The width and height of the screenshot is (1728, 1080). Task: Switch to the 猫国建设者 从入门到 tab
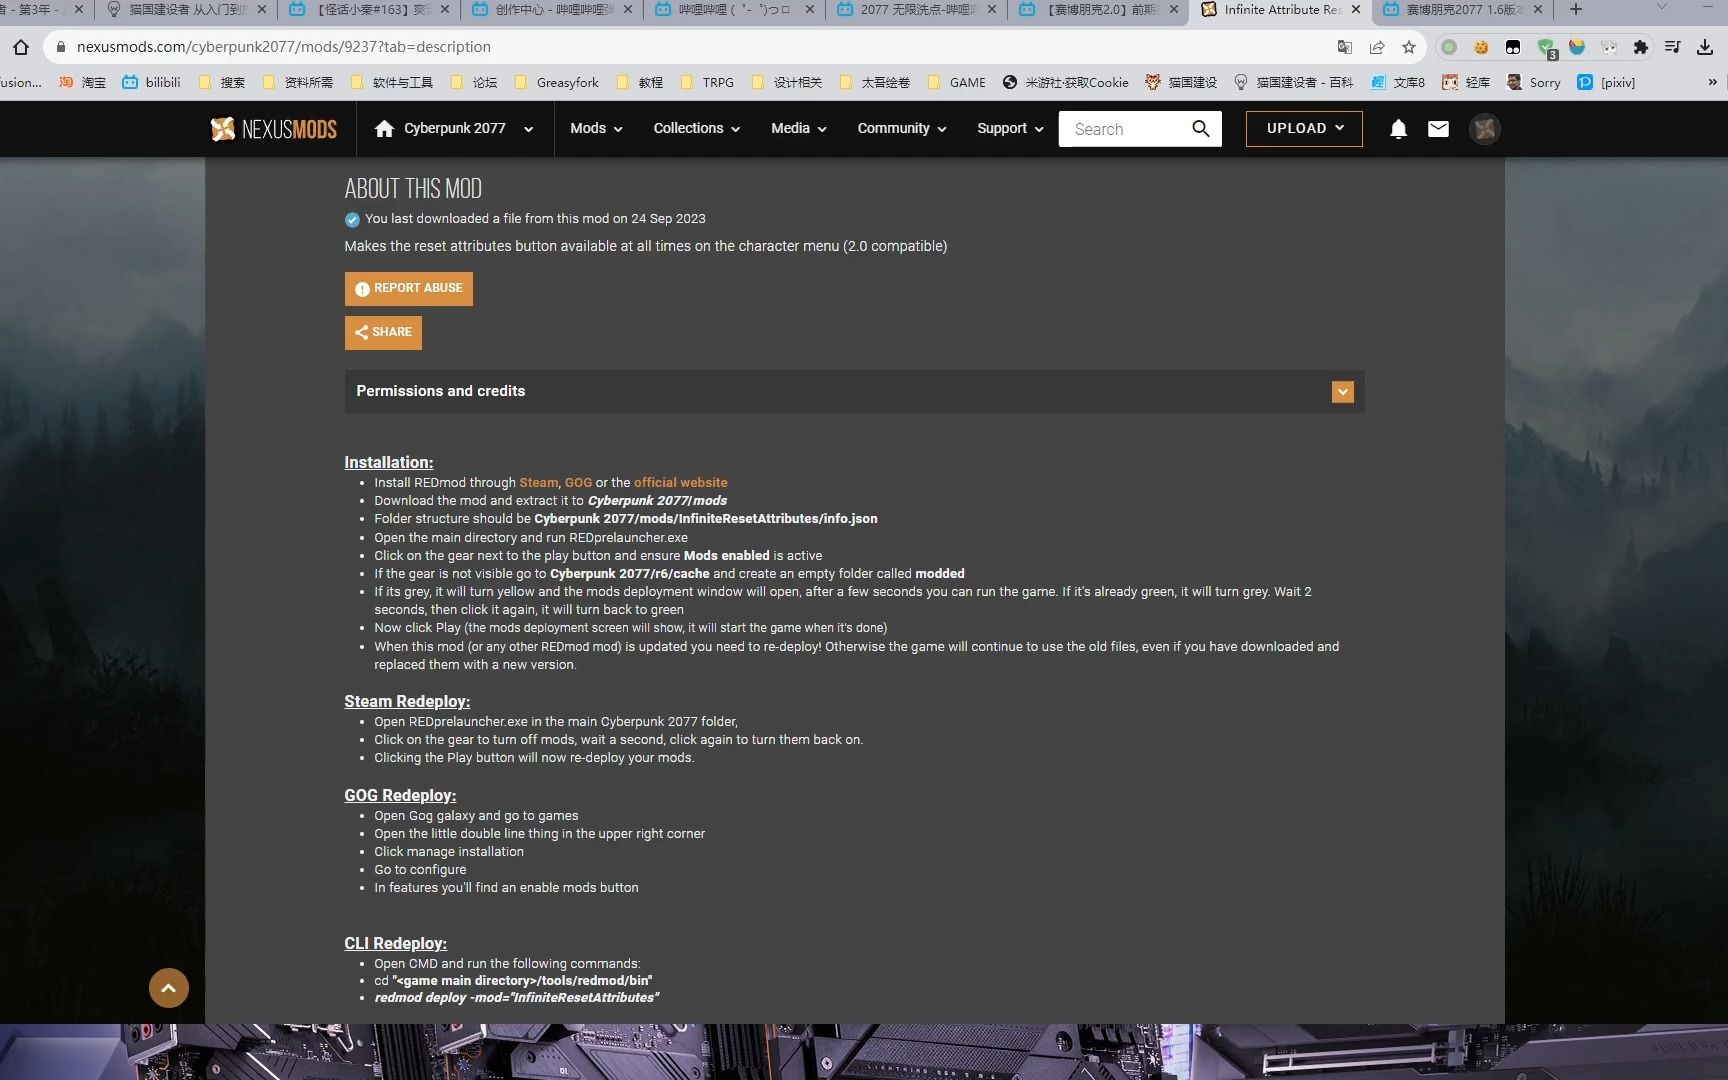coord(185,10)
